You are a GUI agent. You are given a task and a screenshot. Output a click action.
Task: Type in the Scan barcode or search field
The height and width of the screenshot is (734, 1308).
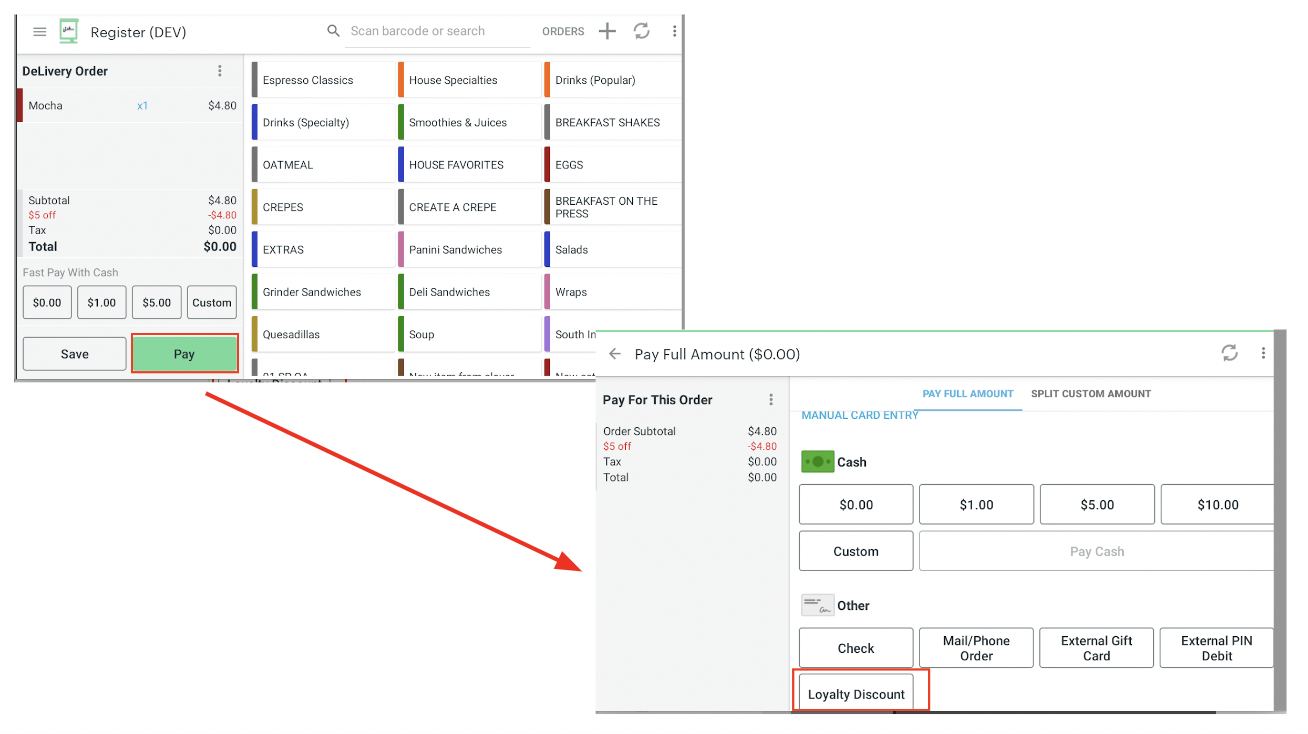tap(438, 32)
